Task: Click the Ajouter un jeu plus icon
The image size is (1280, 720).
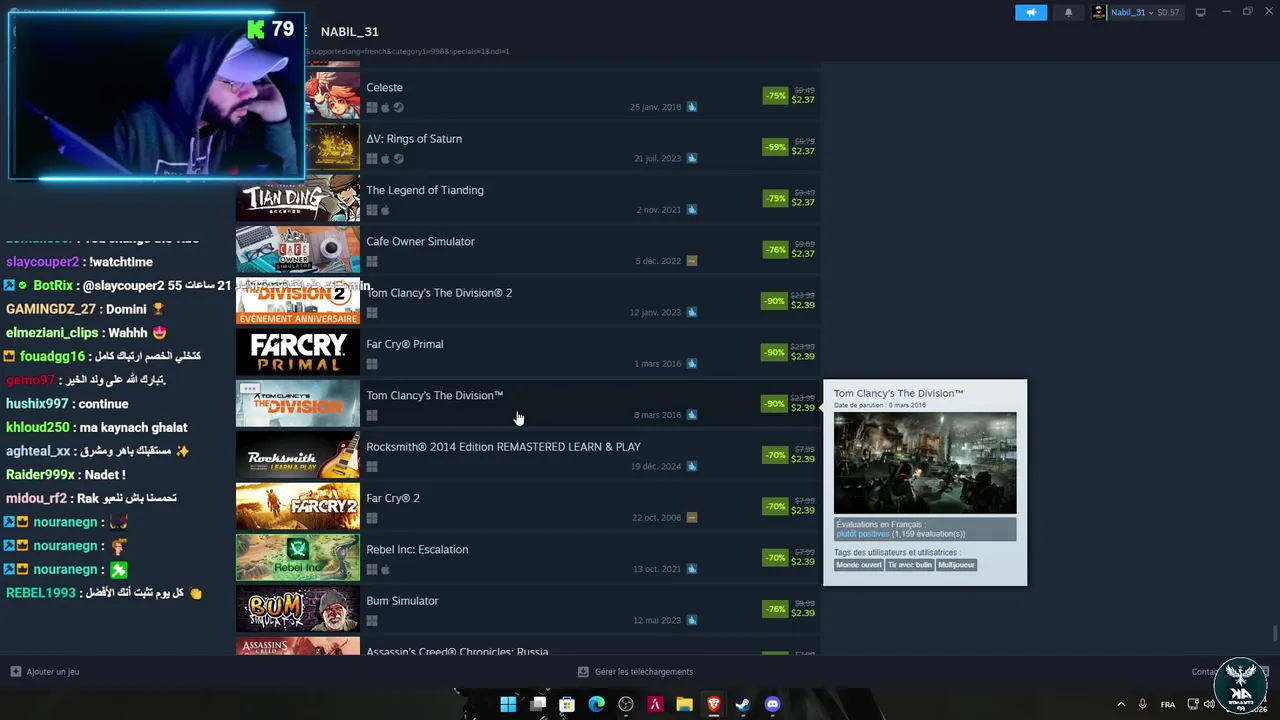Action: click(x=16, y=672)
